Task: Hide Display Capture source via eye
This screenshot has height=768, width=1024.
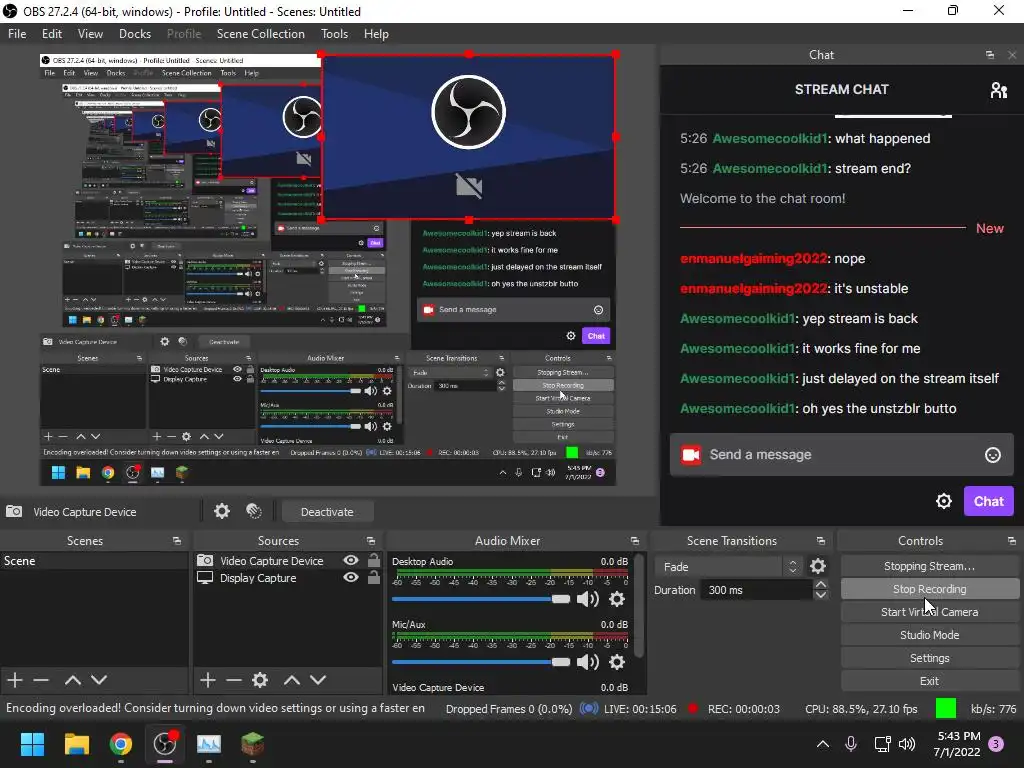Action: (x=351, y=577)
